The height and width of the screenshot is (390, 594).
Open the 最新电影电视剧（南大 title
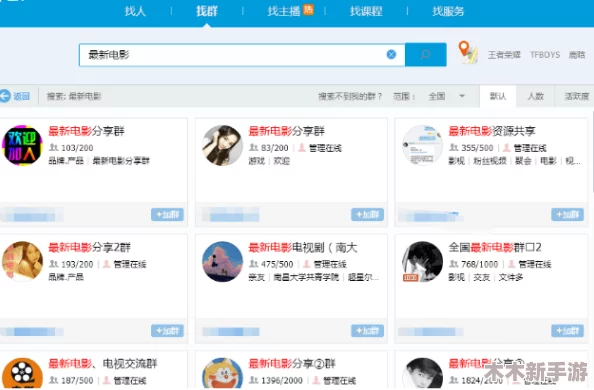point(303,247)
